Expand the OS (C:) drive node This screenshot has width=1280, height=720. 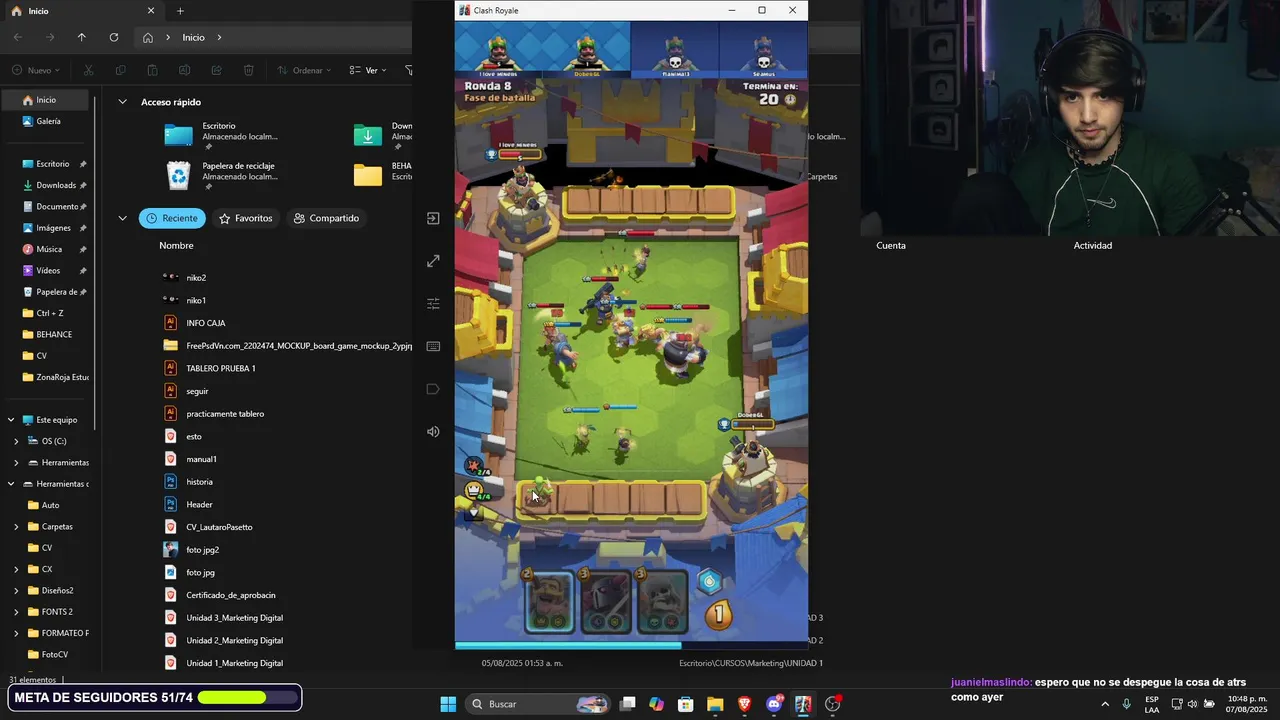(x=16, y=441)
